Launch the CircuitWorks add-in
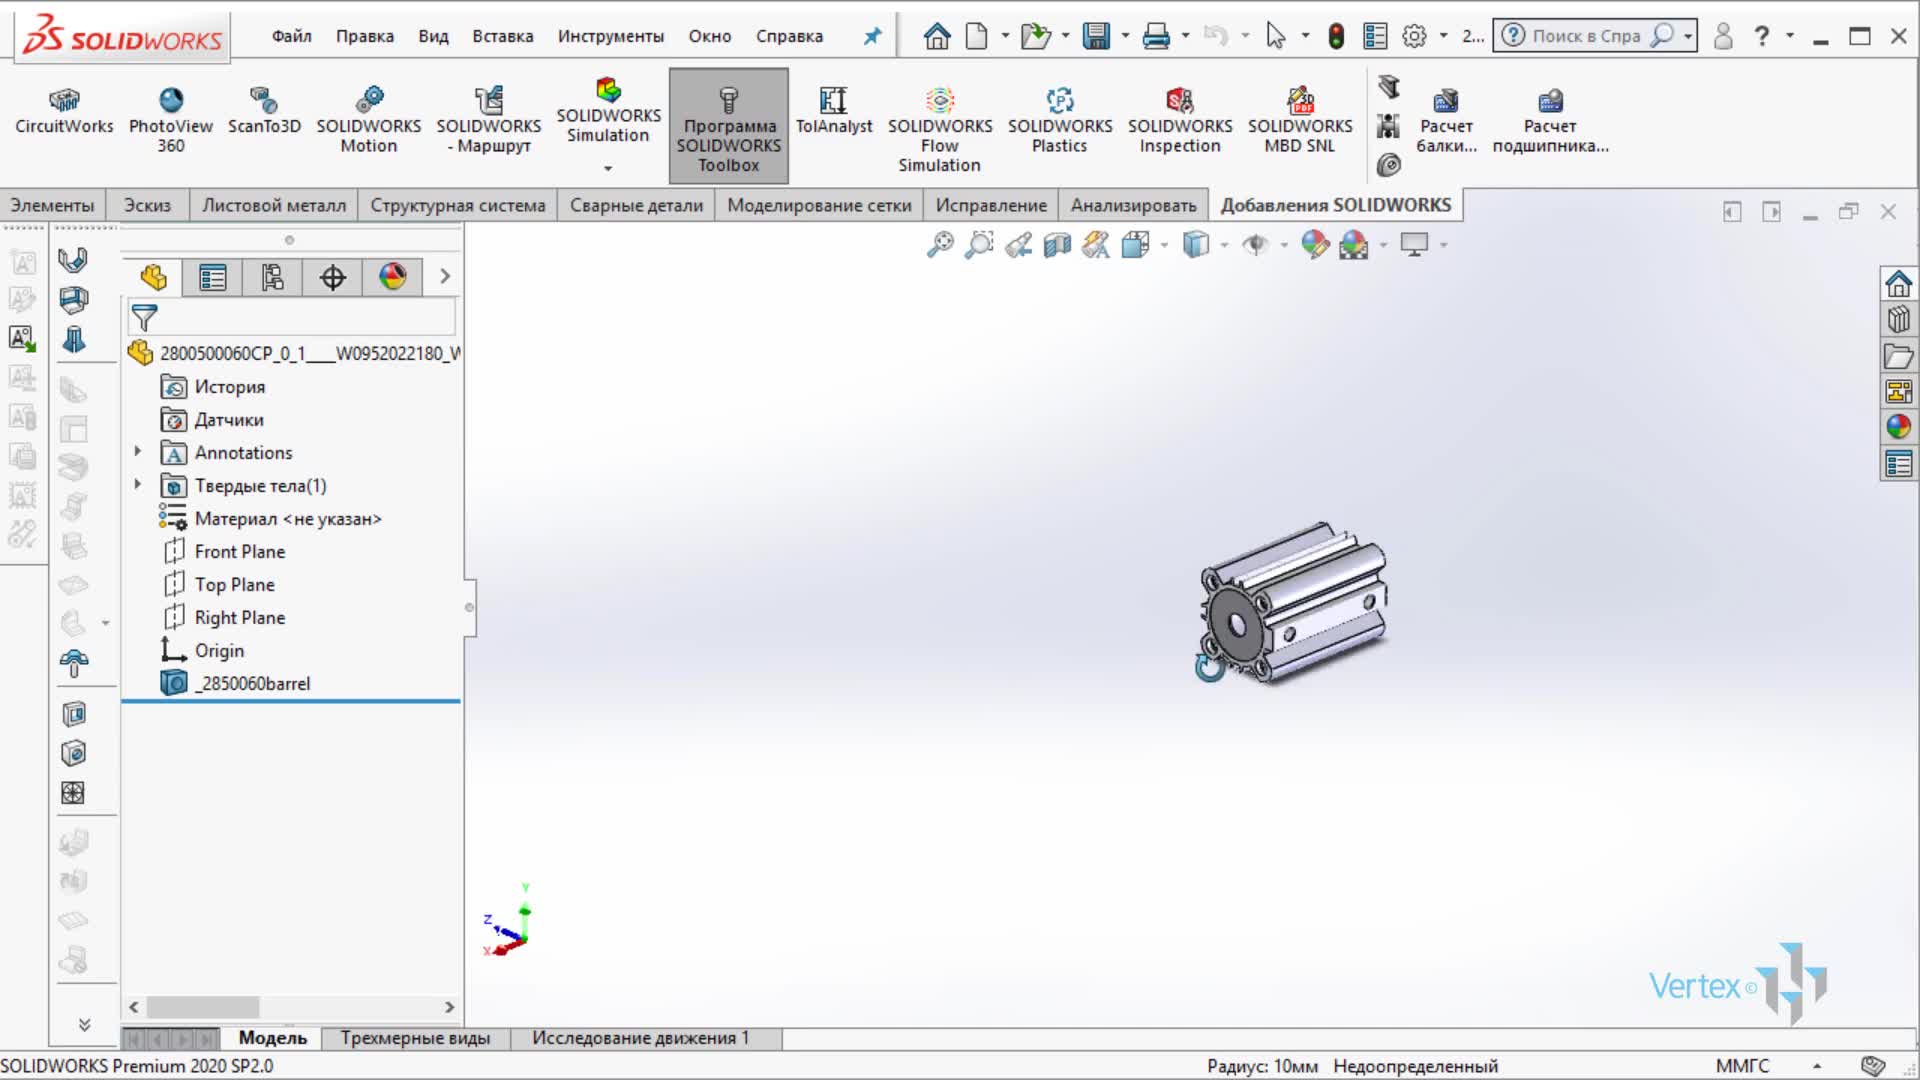This screenshot has height=1080, width=1920. coord(64,111)
